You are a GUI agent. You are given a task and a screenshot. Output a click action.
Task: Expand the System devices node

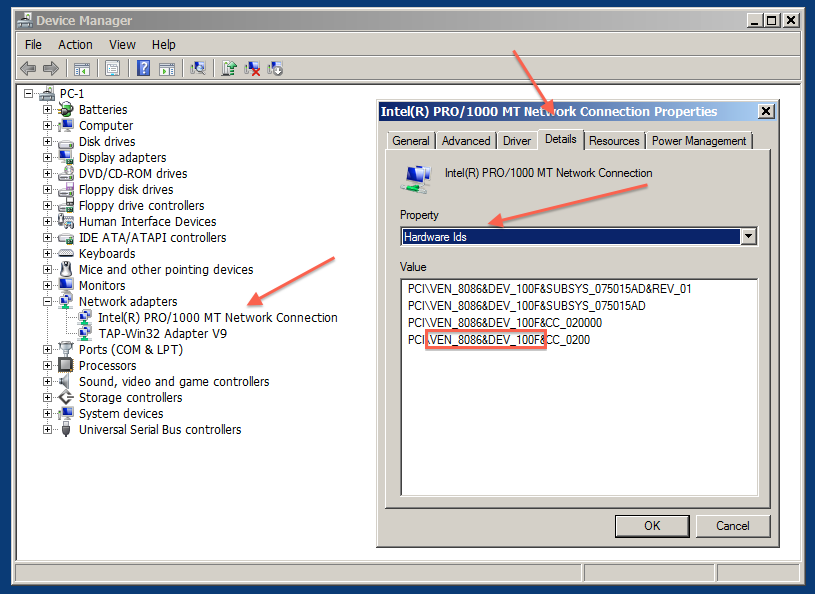point(47,414)
